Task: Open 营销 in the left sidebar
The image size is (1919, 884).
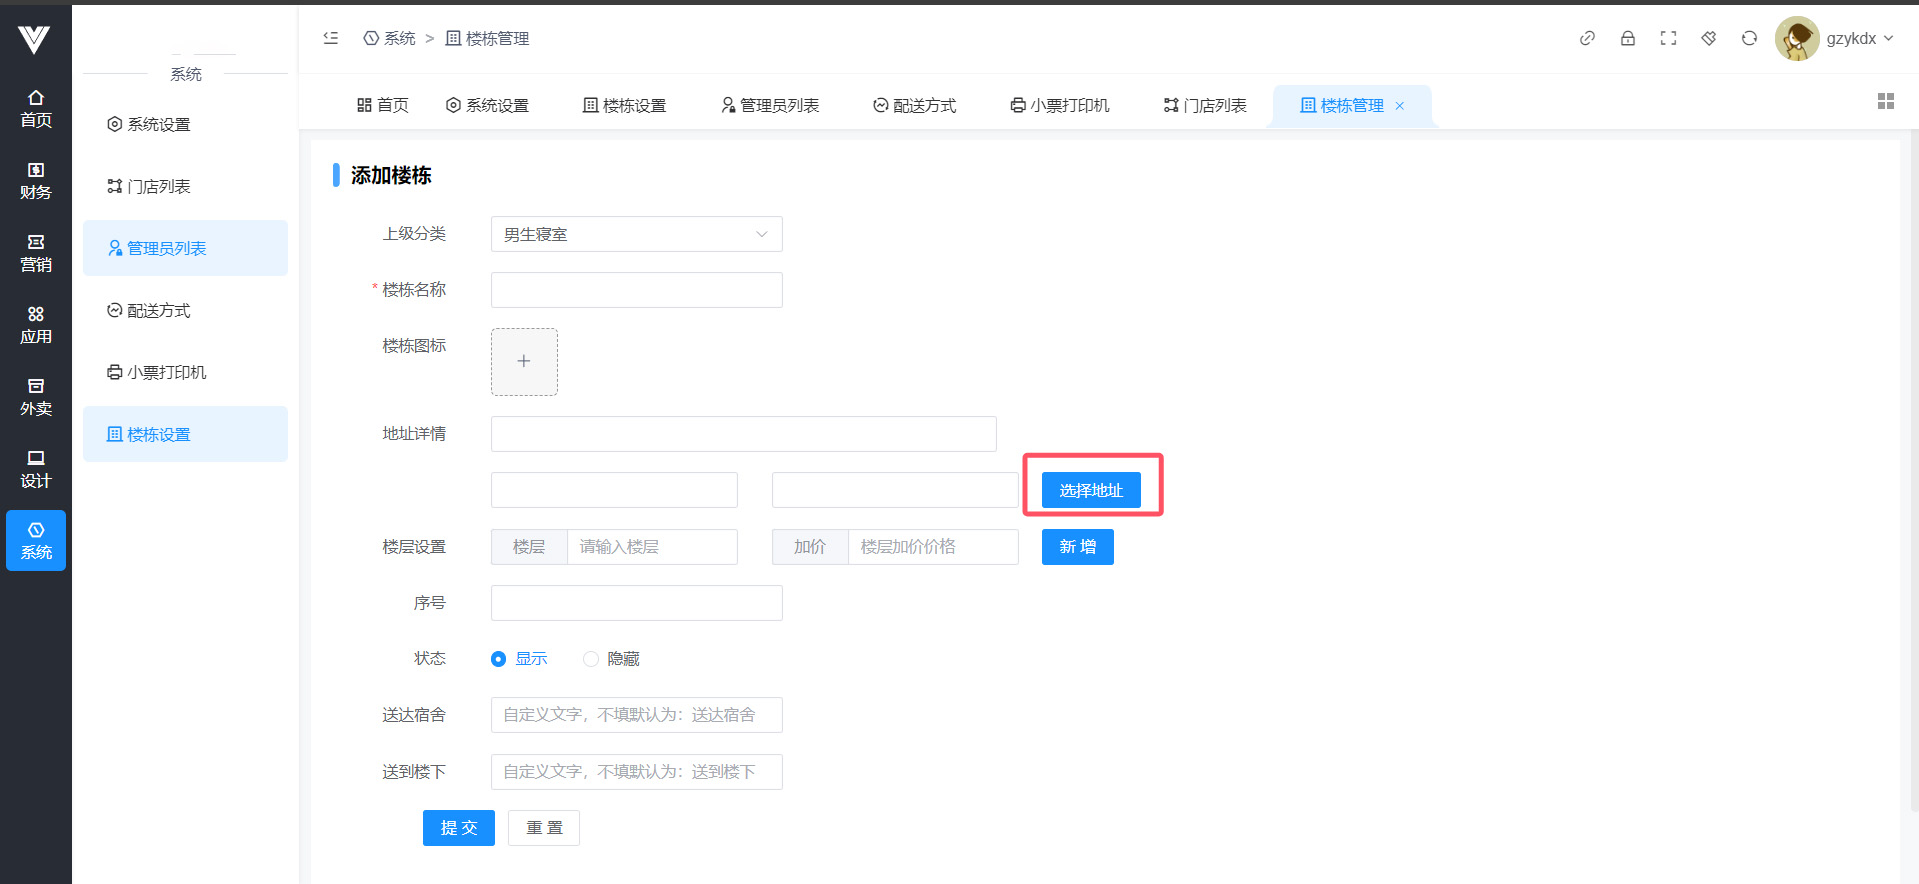Action: tap(36, 253)
